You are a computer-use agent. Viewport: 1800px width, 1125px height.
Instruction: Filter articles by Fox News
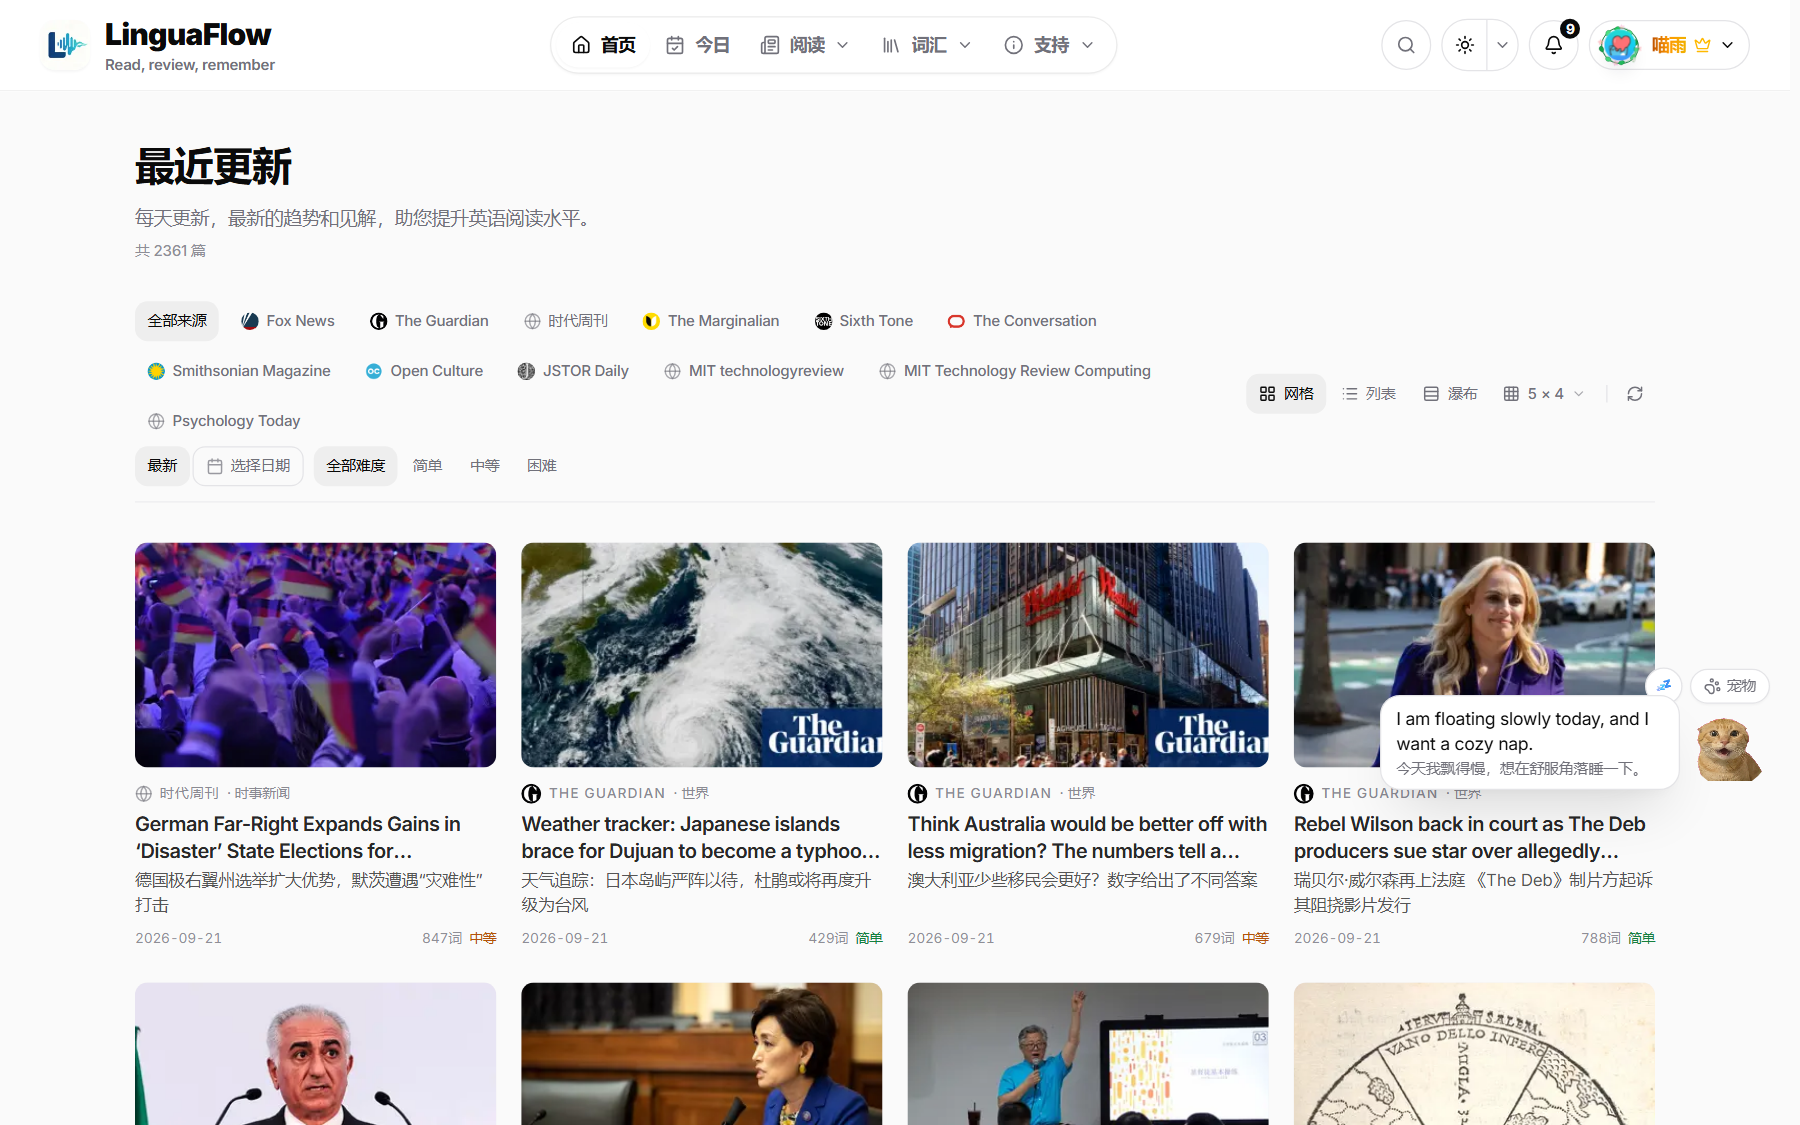tap(288, 321)
